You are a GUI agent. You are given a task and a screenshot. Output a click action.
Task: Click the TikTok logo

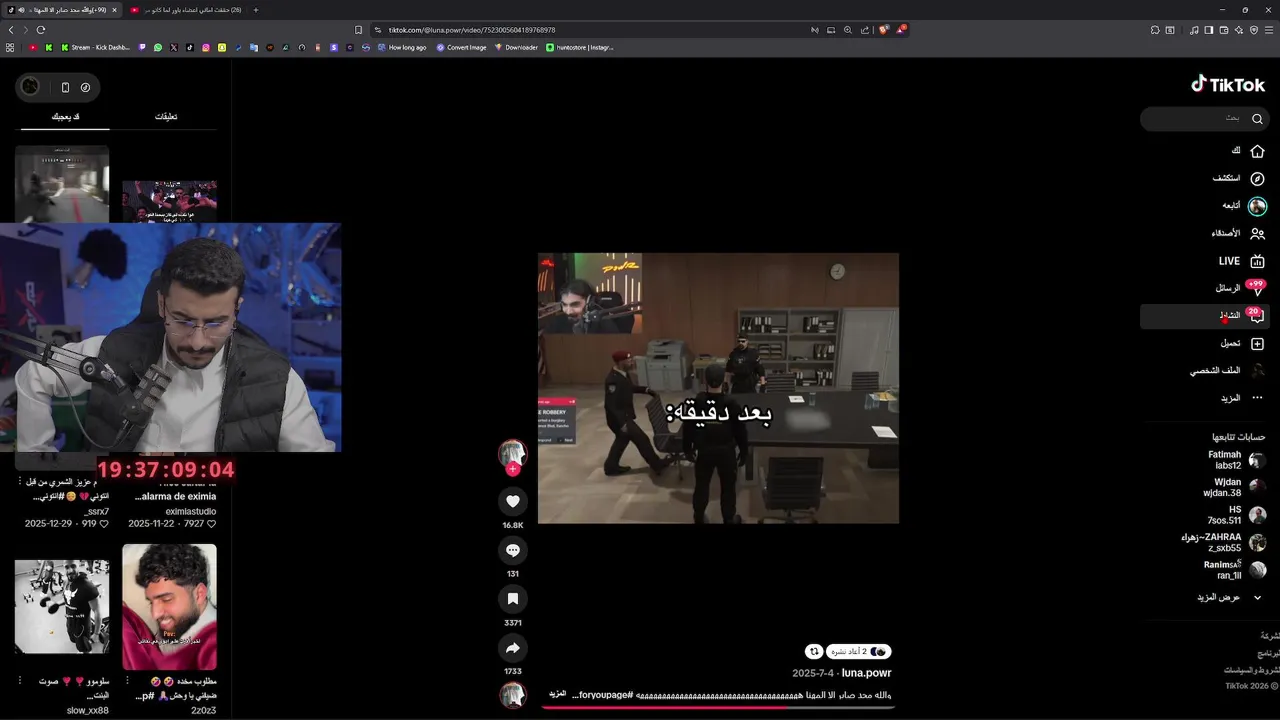click(1228, 85)
